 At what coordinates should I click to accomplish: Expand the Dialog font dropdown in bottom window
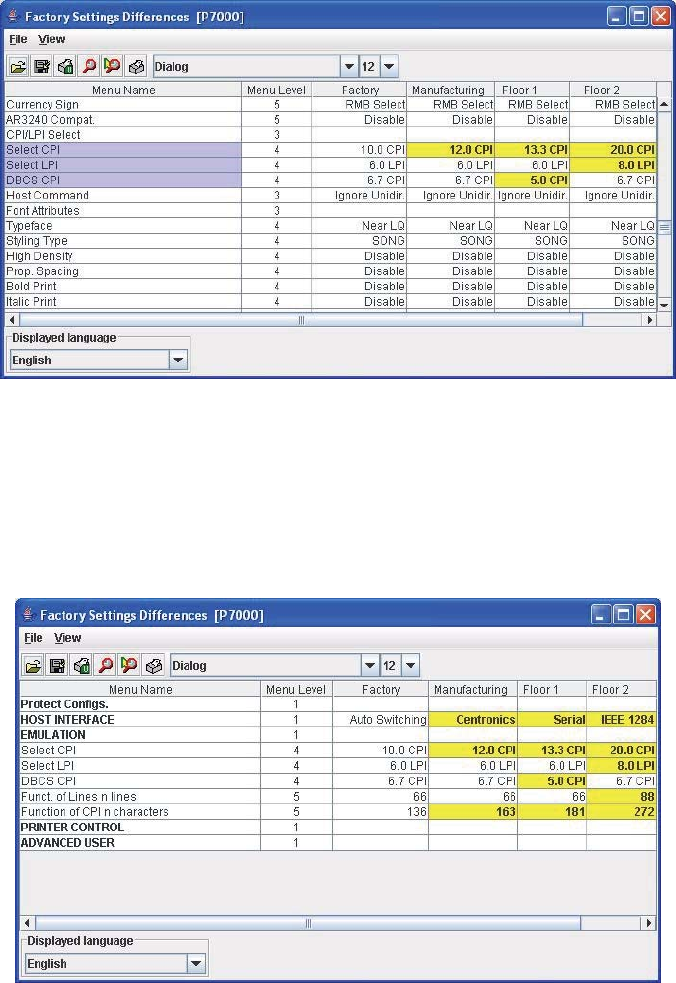[x=370, y=666]
